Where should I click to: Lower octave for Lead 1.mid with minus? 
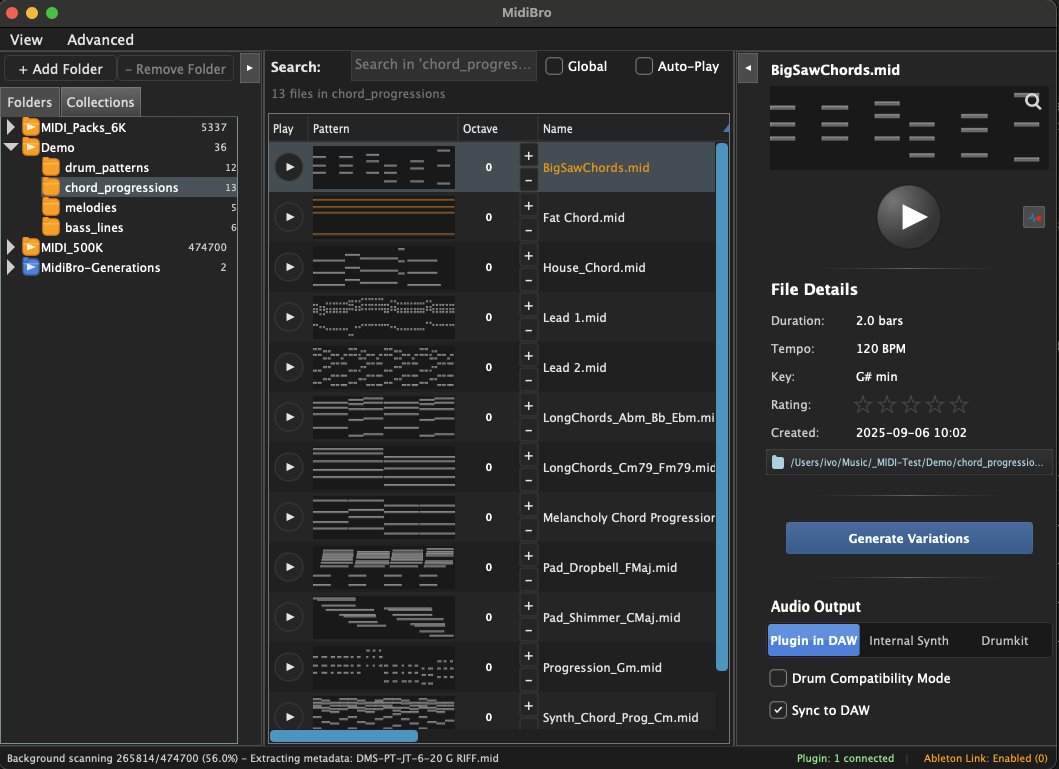click(528, 331)
